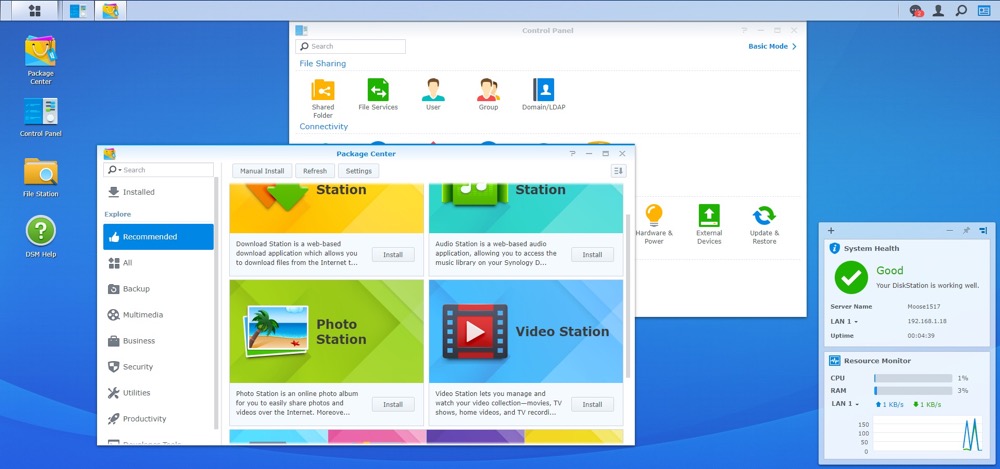The width and height of the screenshot is (1000, 469).
Task: Click Refresh button in Package Center
Action: click(x=315, y=171)
